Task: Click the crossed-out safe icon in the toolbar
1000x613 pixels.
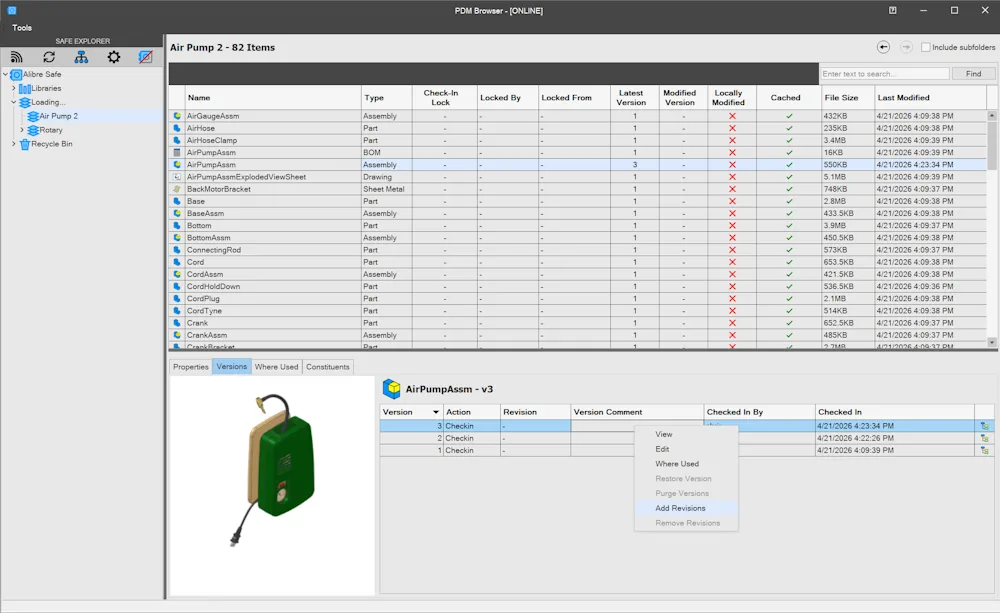Action: tap(145, 57)
